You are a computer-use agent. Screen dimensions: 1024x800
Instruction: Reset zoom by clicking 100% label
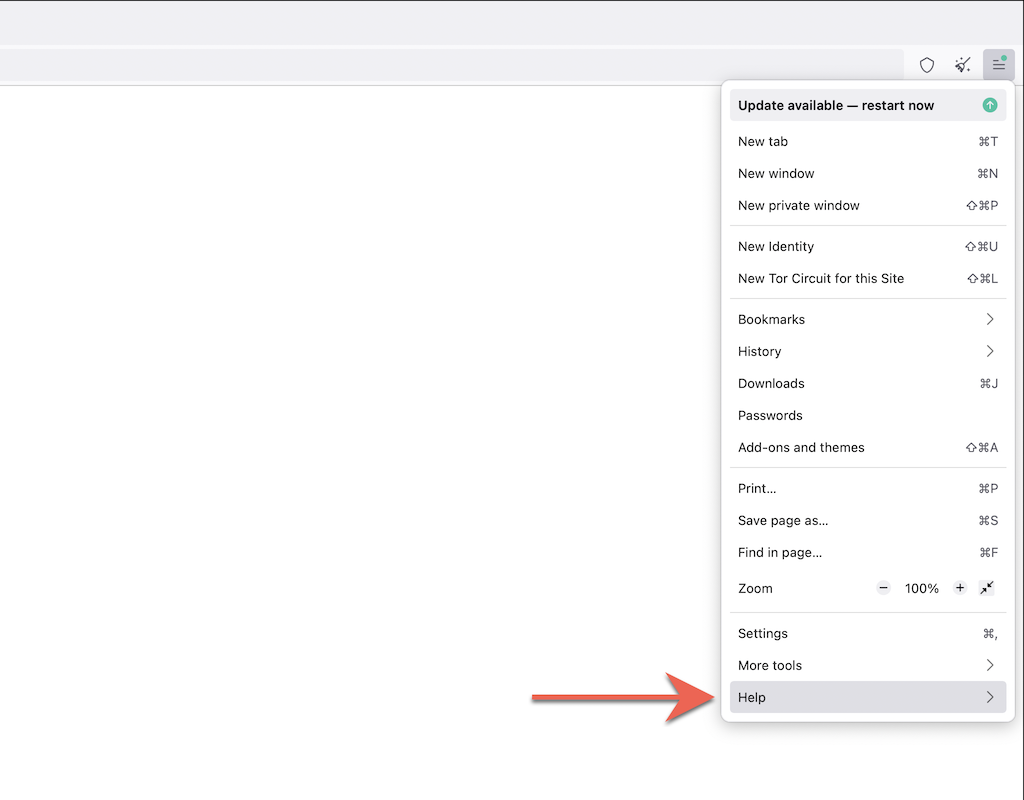(x=921, y=588)
